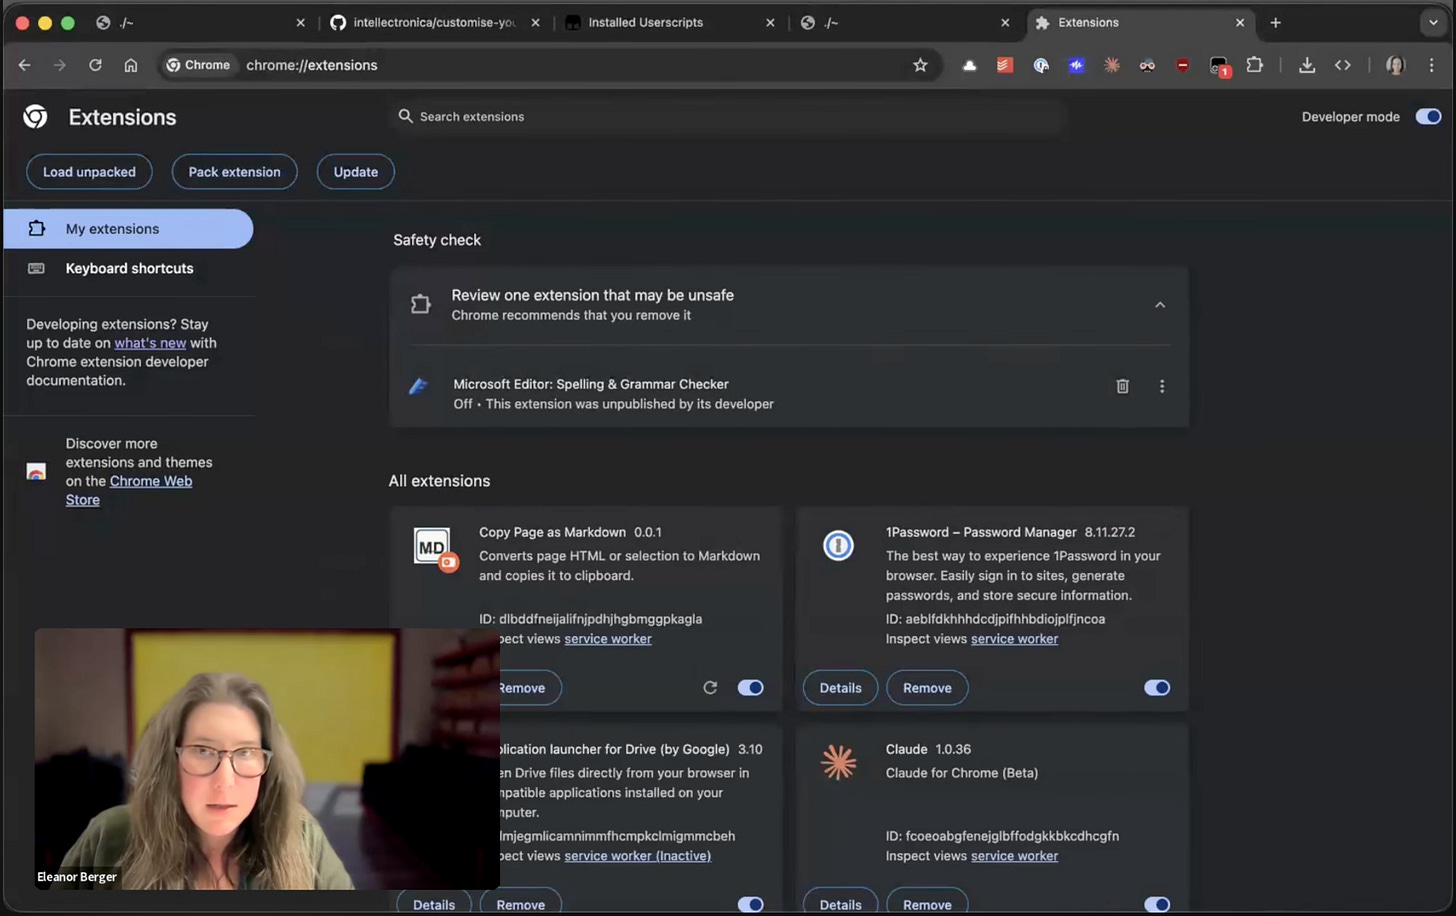Reload the Copy Page as Markdown extension
The width and height of the screenshot is (1456, 916).
click(x=710, y=688)
